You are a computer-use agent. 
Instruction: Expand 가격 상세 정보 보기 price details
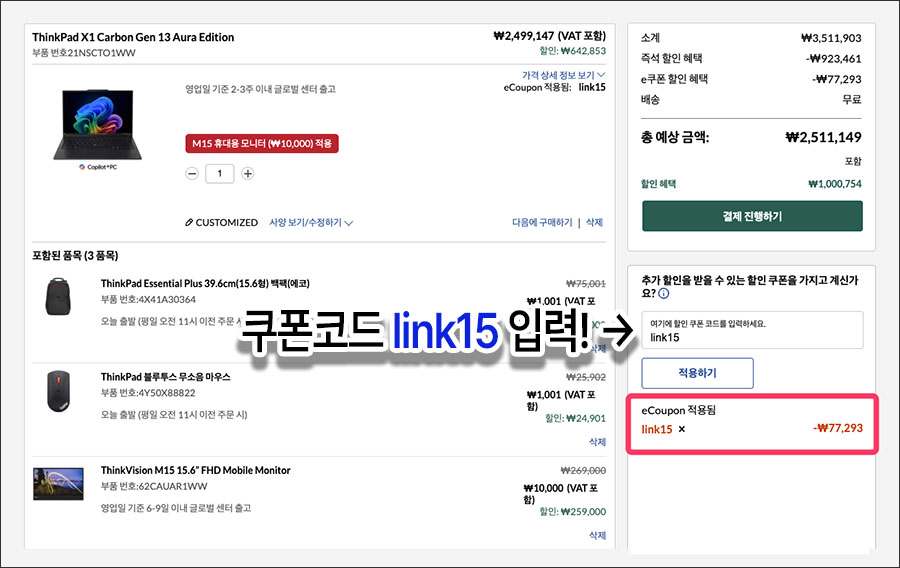[563, 75]
